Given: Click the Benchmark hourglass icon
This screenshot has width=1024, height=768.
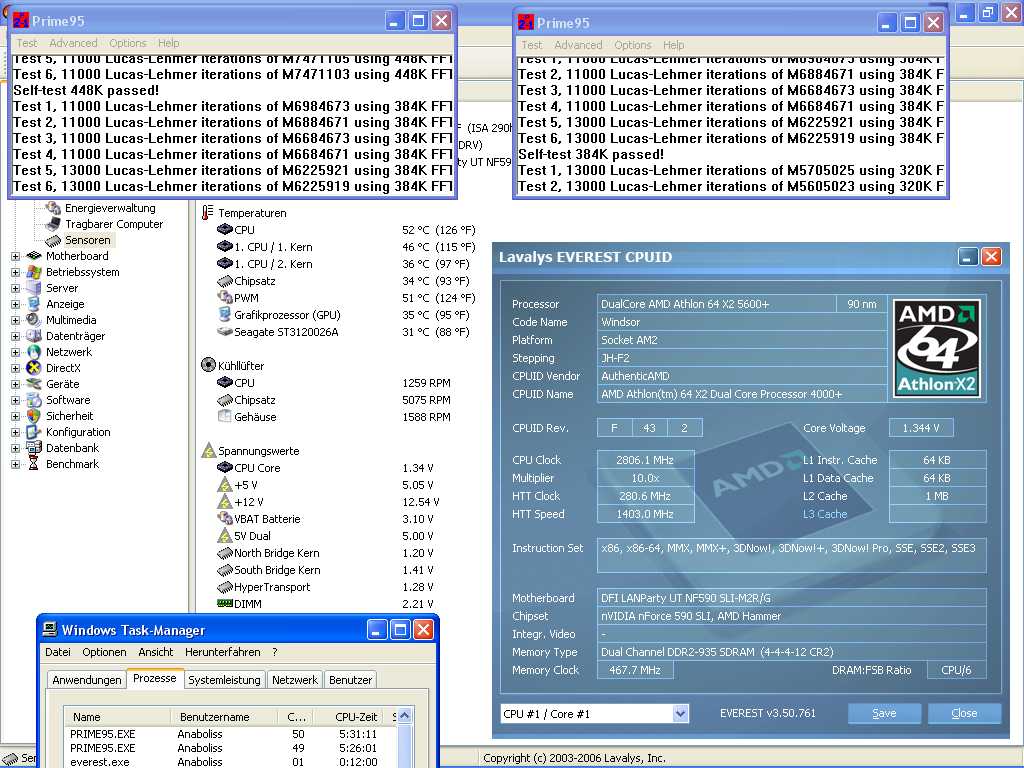Looking at the screenshot, I should 34,464.
